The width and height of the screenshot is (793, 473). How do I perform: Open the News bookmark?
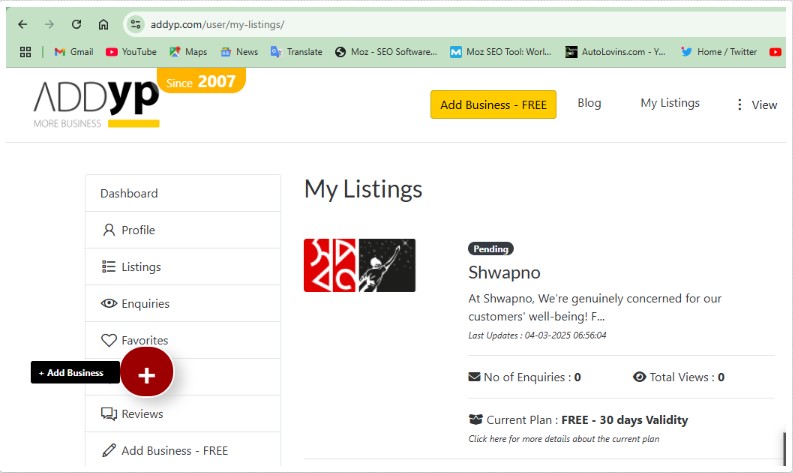[x=239, y=52]
